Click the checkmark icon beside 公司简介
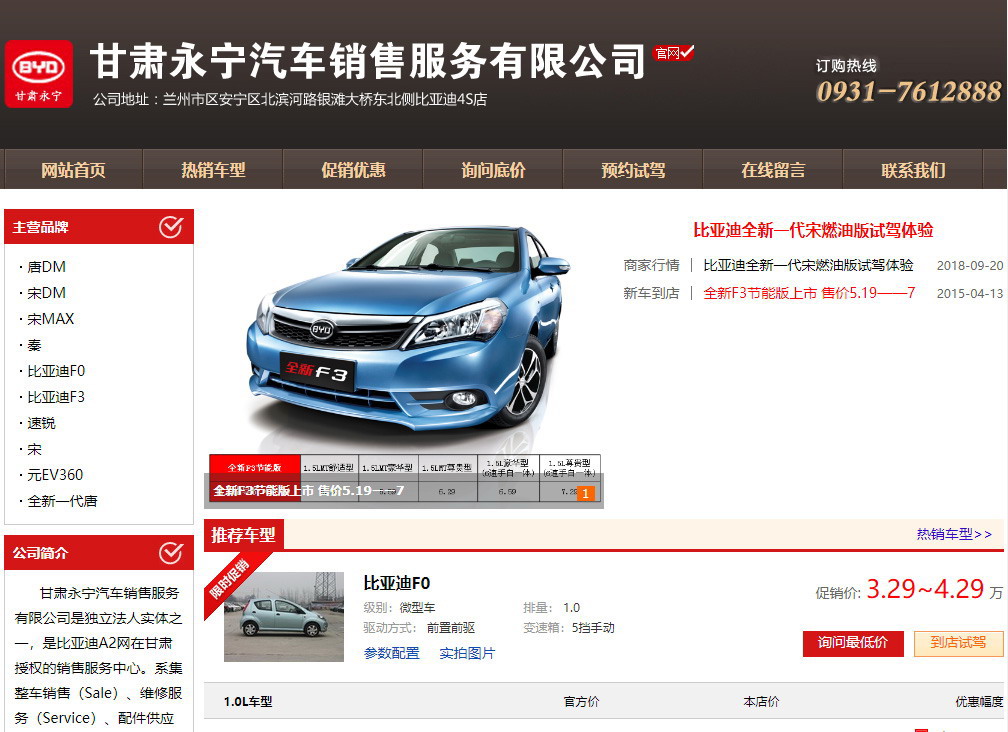This screenshot has width=1008, height=732. (171, 553)
